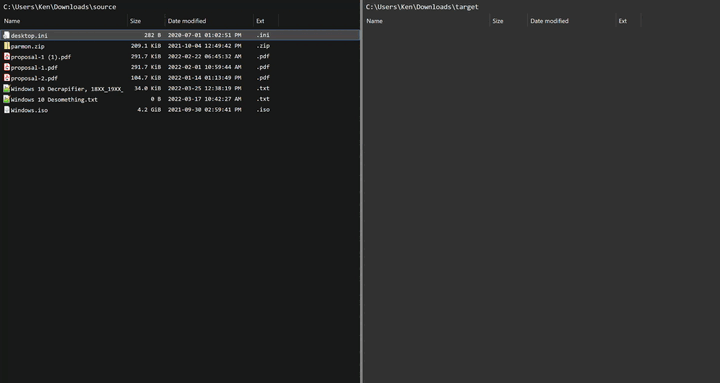Click the 104.7 KiB size value

pos(146,78)
